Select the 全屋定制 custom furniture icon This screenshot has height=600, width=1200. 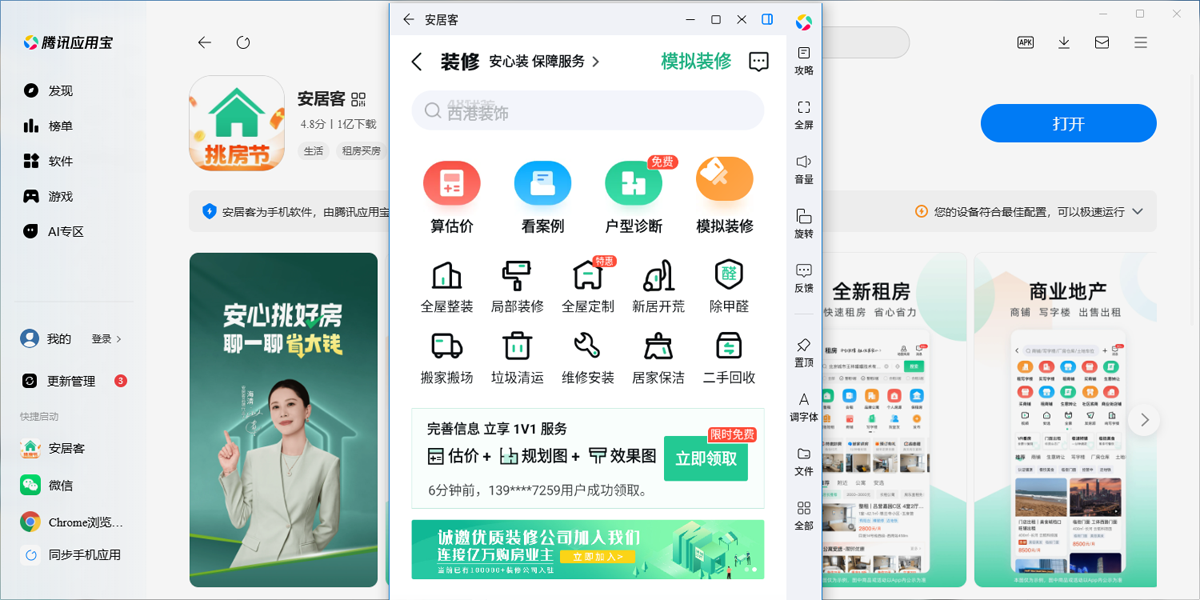[587, 275]
